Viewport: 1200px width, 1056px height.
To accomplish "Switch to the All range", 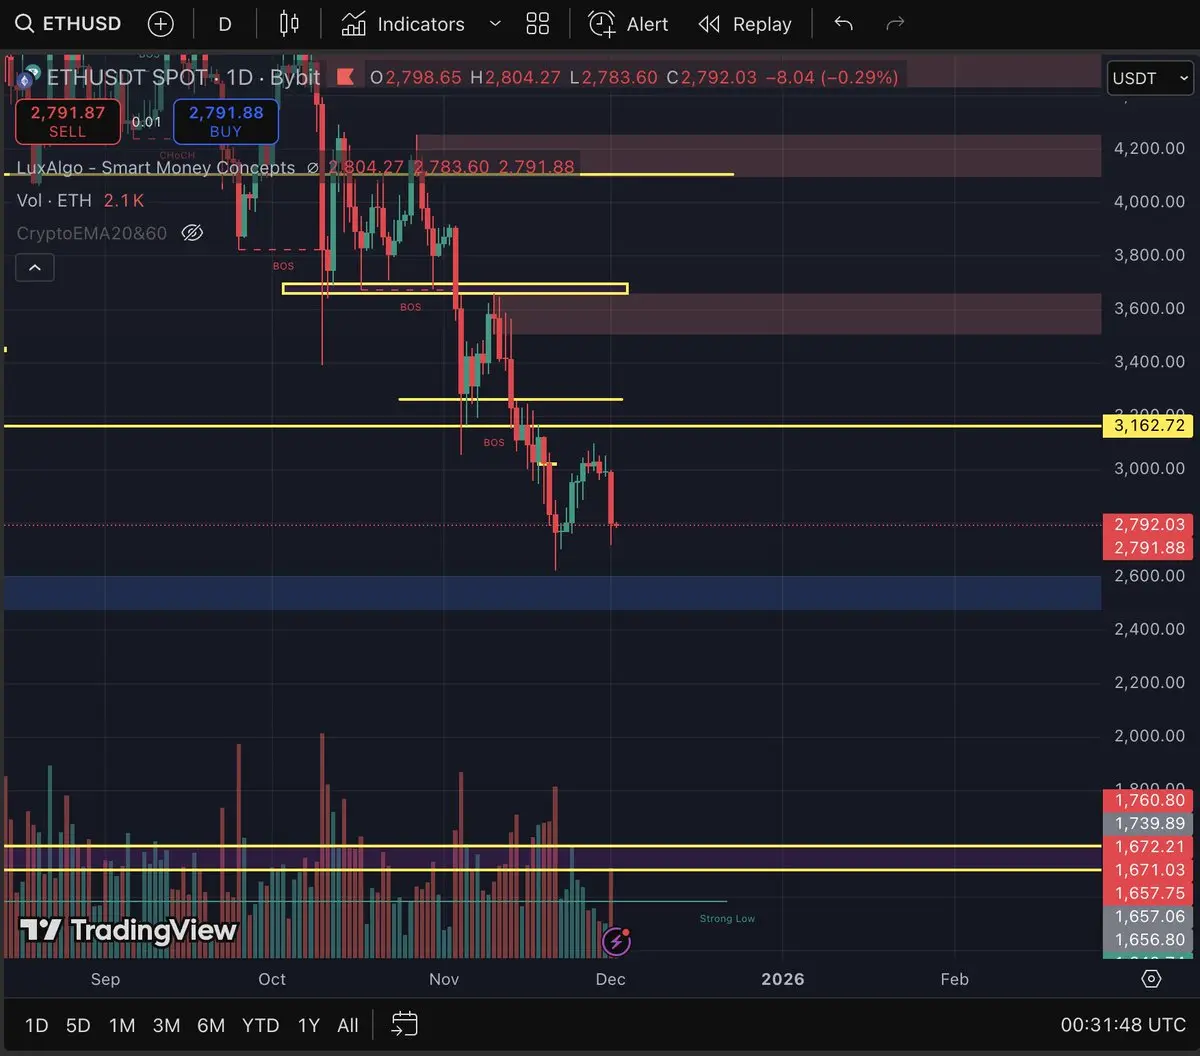I will click(348, 1025).
